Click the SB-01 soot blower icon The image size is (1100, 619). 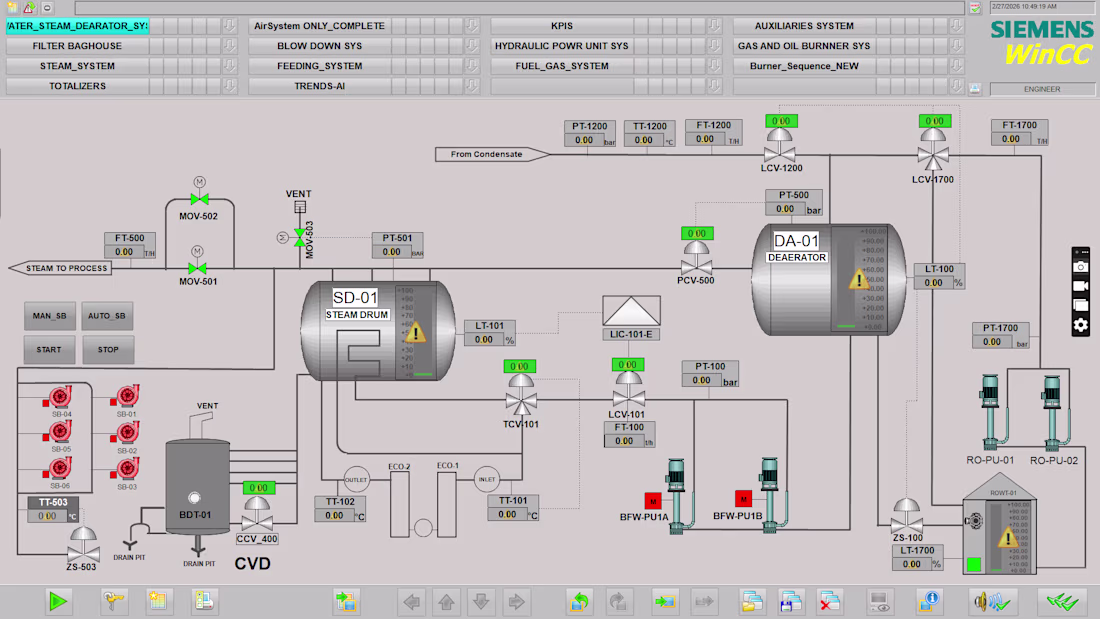click(126, 397)
